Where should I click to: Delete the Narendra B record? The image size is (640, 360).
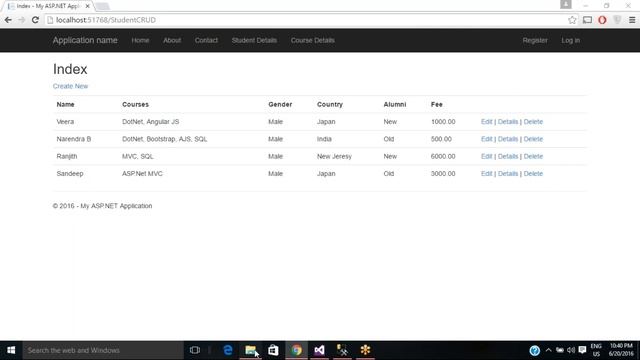pos(533,139)
